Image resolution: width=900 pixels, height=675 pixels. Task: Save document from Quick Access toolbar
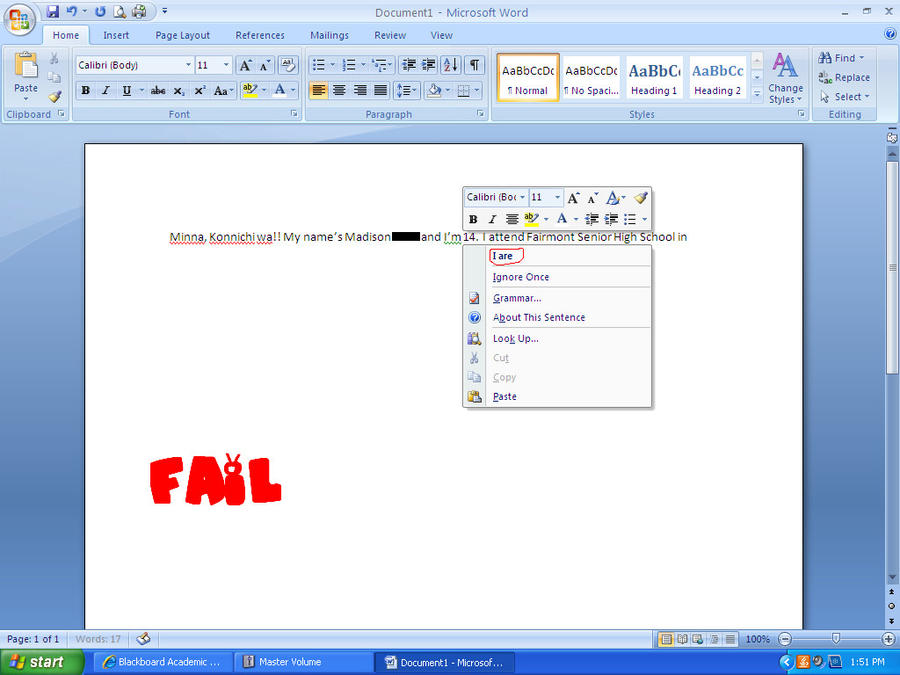[x=53, y=11]
